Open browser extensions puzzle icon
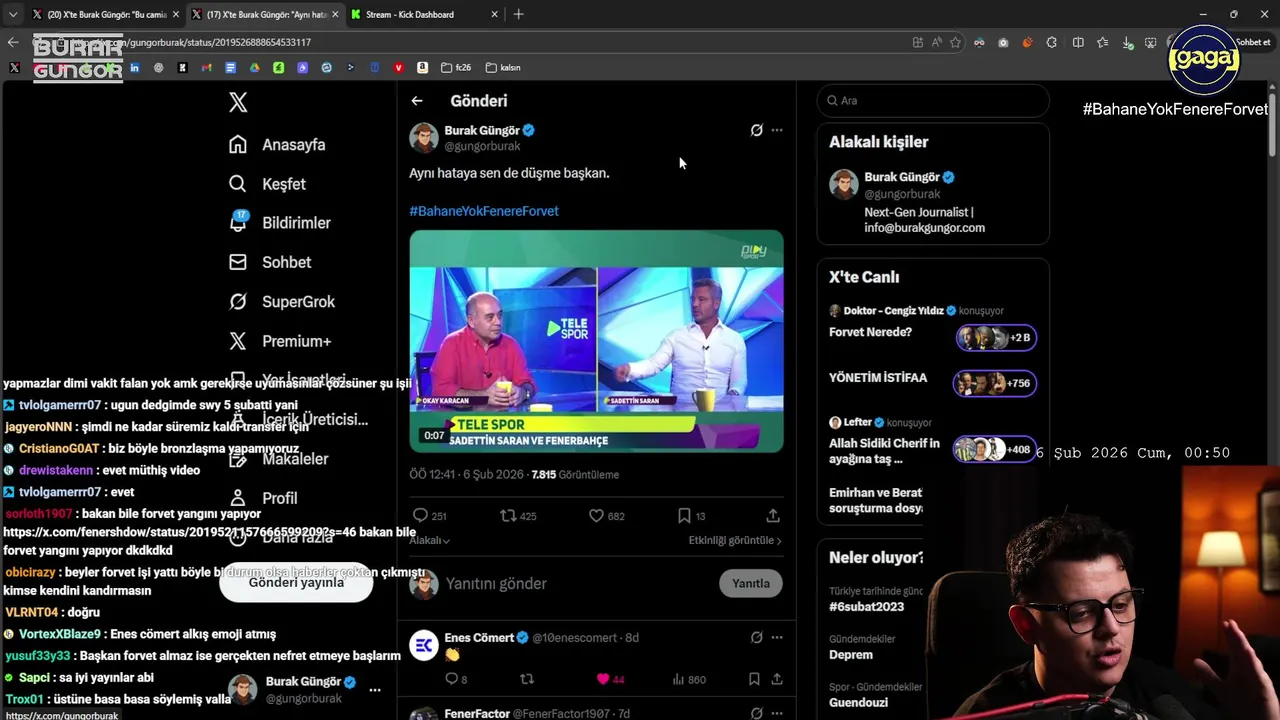The height and width of the screenshot is (720, 1280). pyautogui.click(x=1052, y=42)
